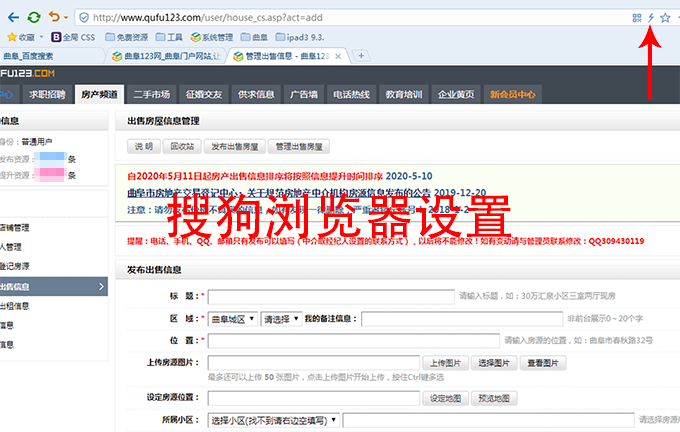Open the 全局 CSS bookmark

(76, 37)
